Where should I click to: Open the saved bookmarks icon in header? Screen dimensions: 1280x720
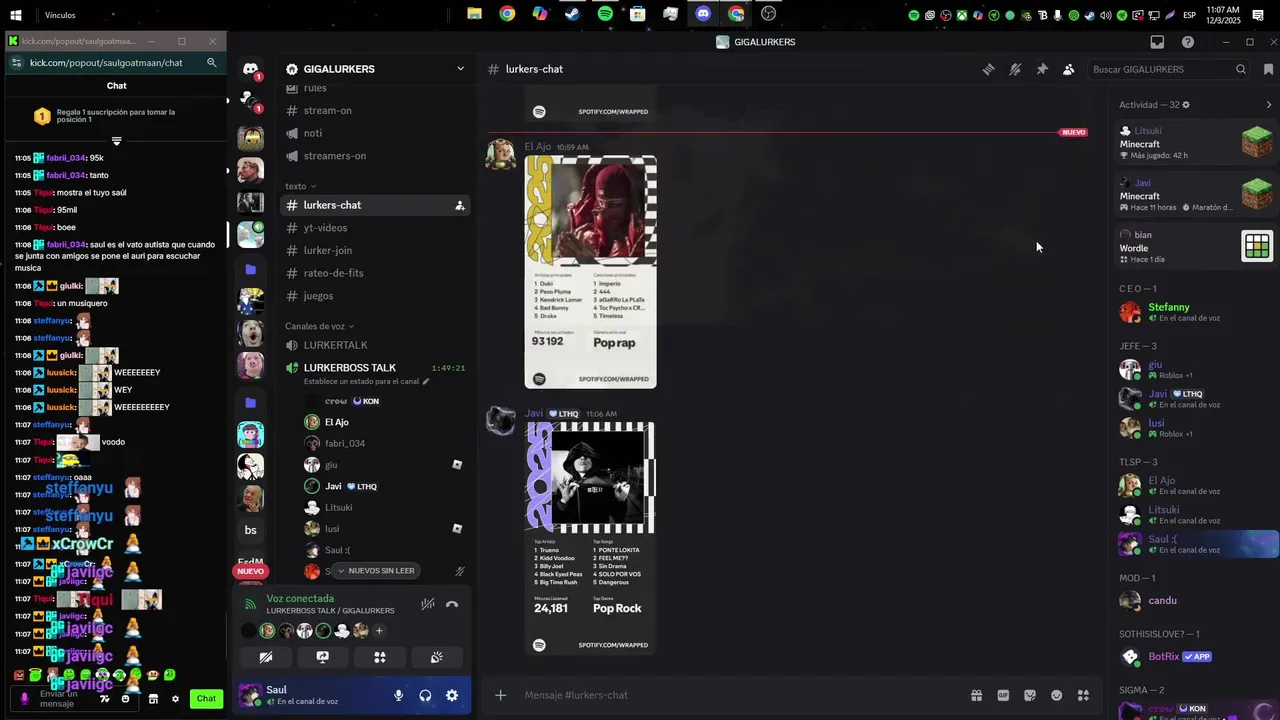tap(1268, 69)
